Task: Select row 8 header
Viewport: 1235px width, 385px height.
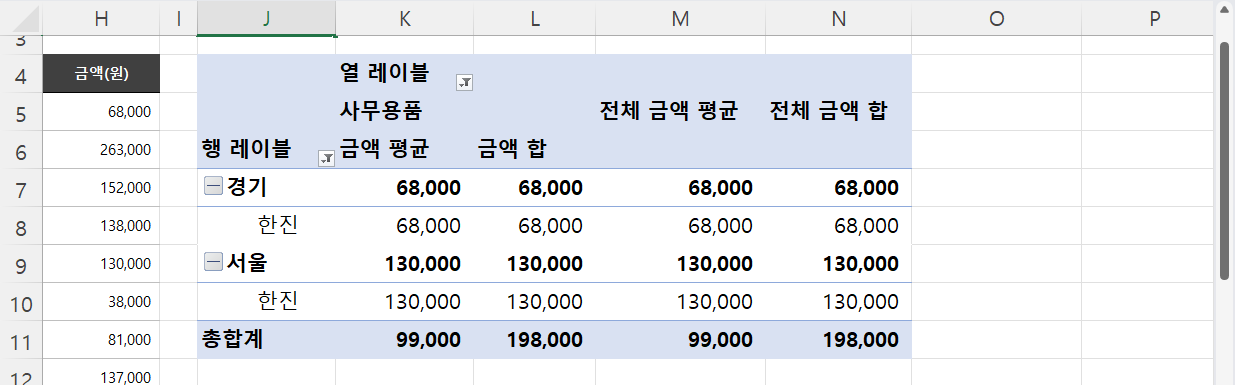Action: point(21,225)
